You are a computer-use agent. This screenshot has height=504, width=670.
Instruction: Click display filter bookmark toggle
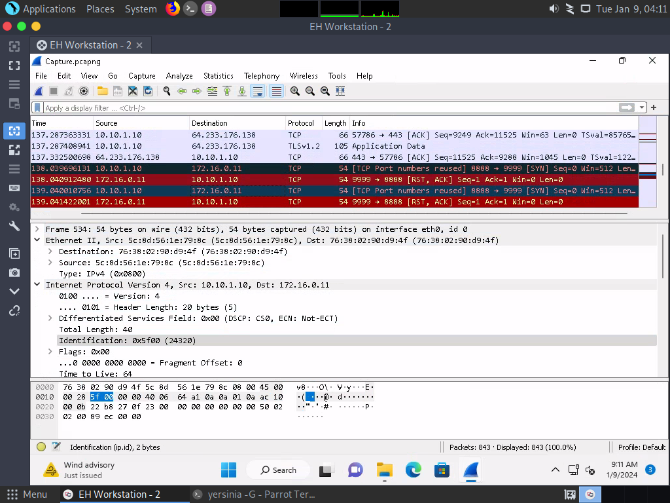[x=39, y=107]
